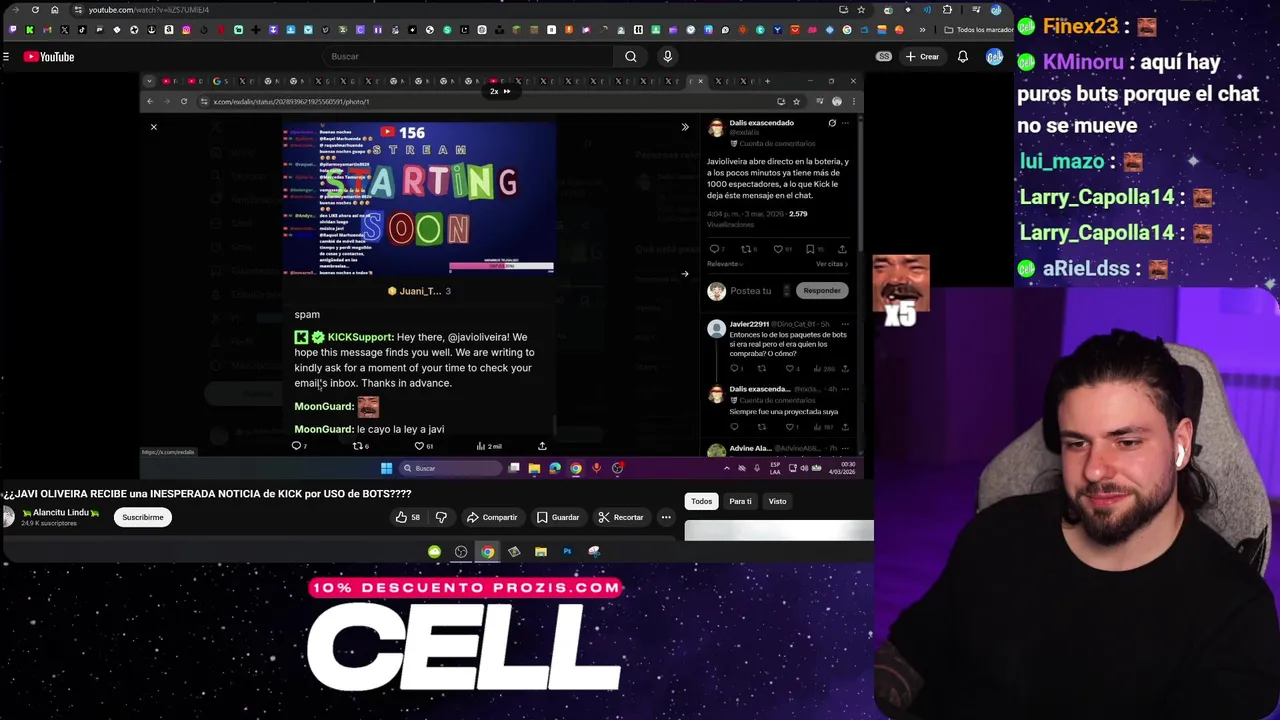Open tab search dropdown in inner browser
The height and width of the screenshot is (720, 1280).
pyautogui.click(x=149, y=81)
